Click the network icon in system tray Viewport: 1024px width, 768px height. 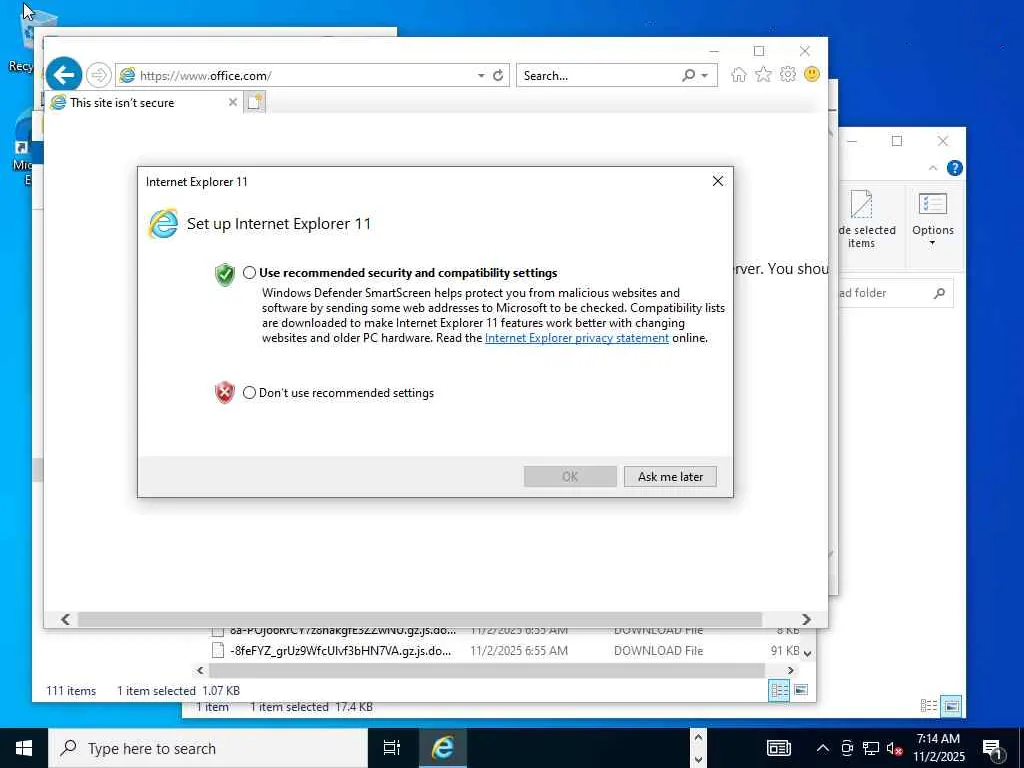pyautogui.click(x=871, y=748)
